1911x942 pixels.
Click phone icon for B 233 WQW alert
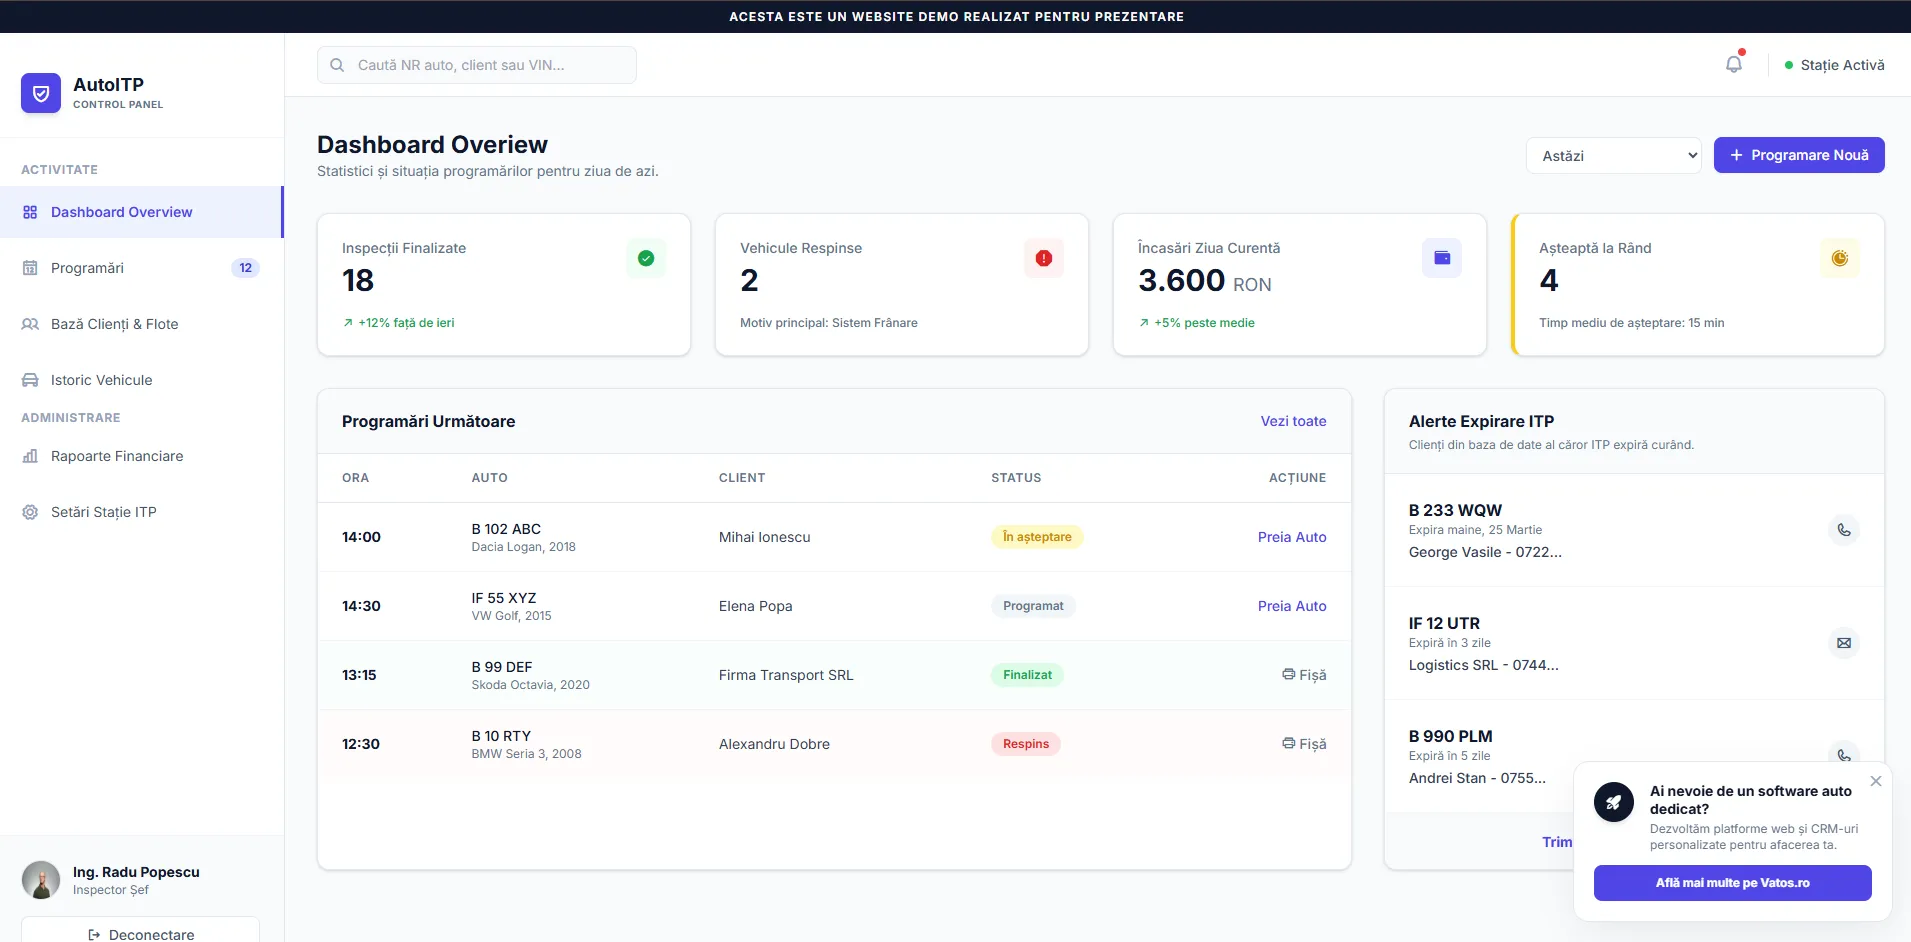tap(1843, 530)
